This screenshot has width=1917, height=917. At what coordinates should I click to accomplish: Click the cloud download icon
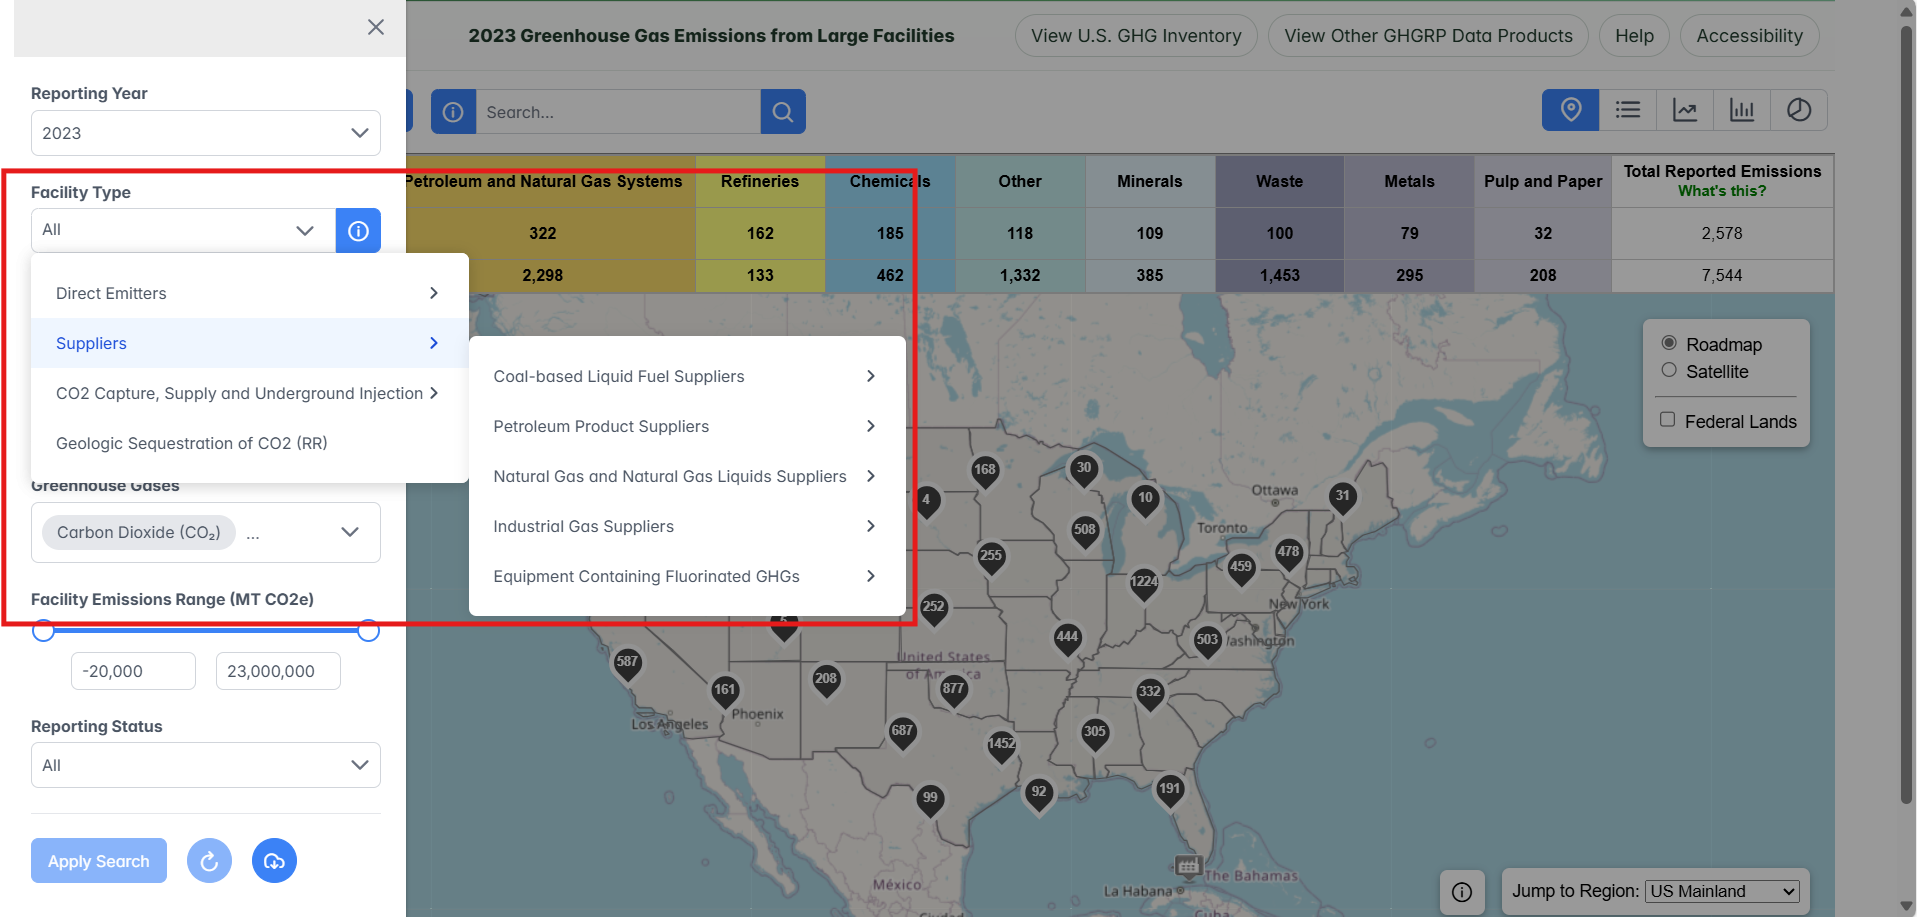tap(274, 861)
